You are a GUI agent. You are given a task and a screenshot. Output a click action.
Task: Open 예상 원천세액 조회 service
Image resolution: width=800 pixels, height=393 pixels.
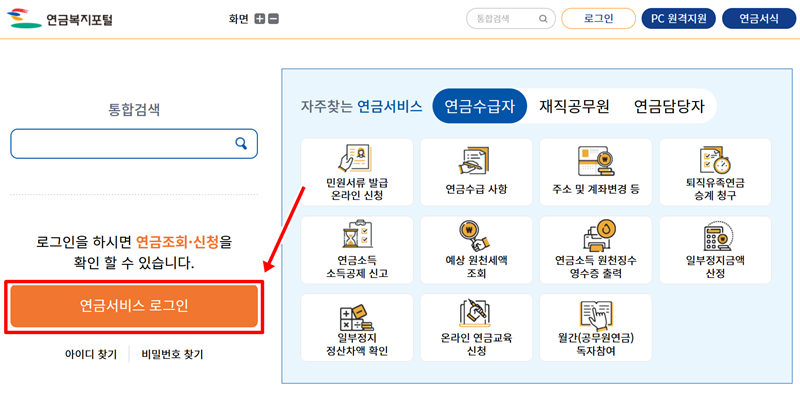[x=476, y=250]
